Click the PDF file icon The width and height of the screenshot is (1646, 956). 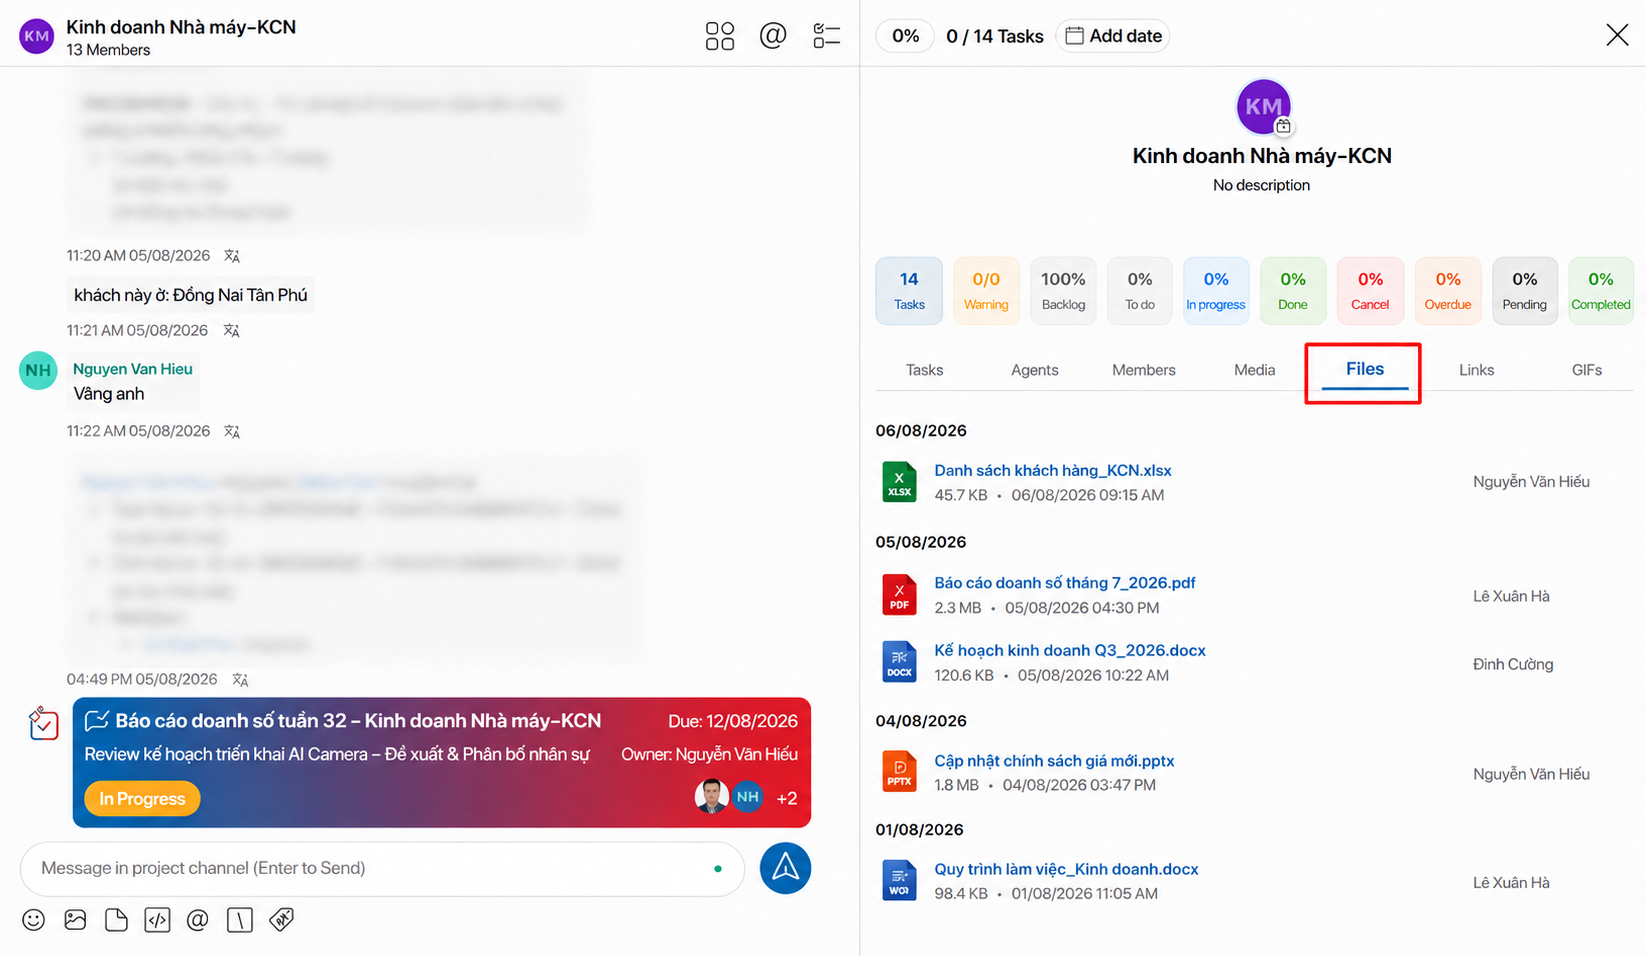[899, 594]
